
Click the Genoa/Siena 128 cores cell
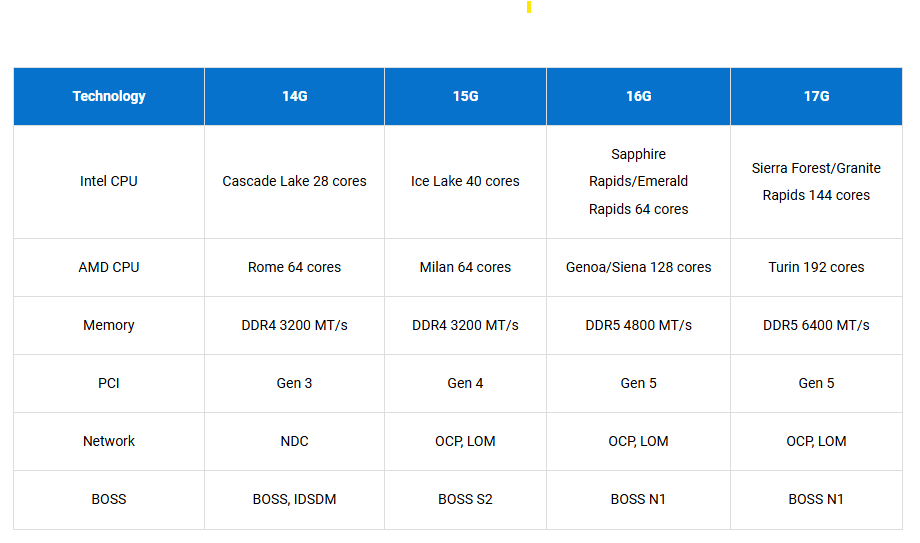(638, 268)
